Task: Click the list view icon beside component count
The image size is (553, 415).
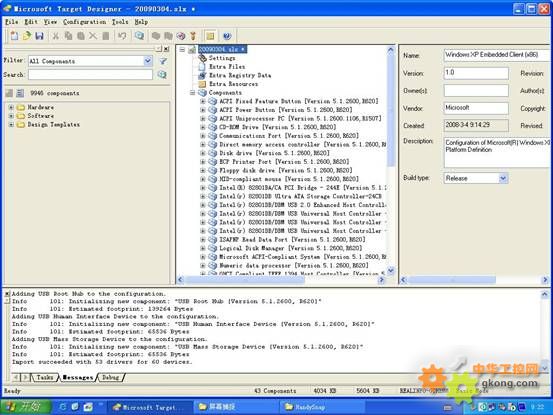Action: coord(20,93)
